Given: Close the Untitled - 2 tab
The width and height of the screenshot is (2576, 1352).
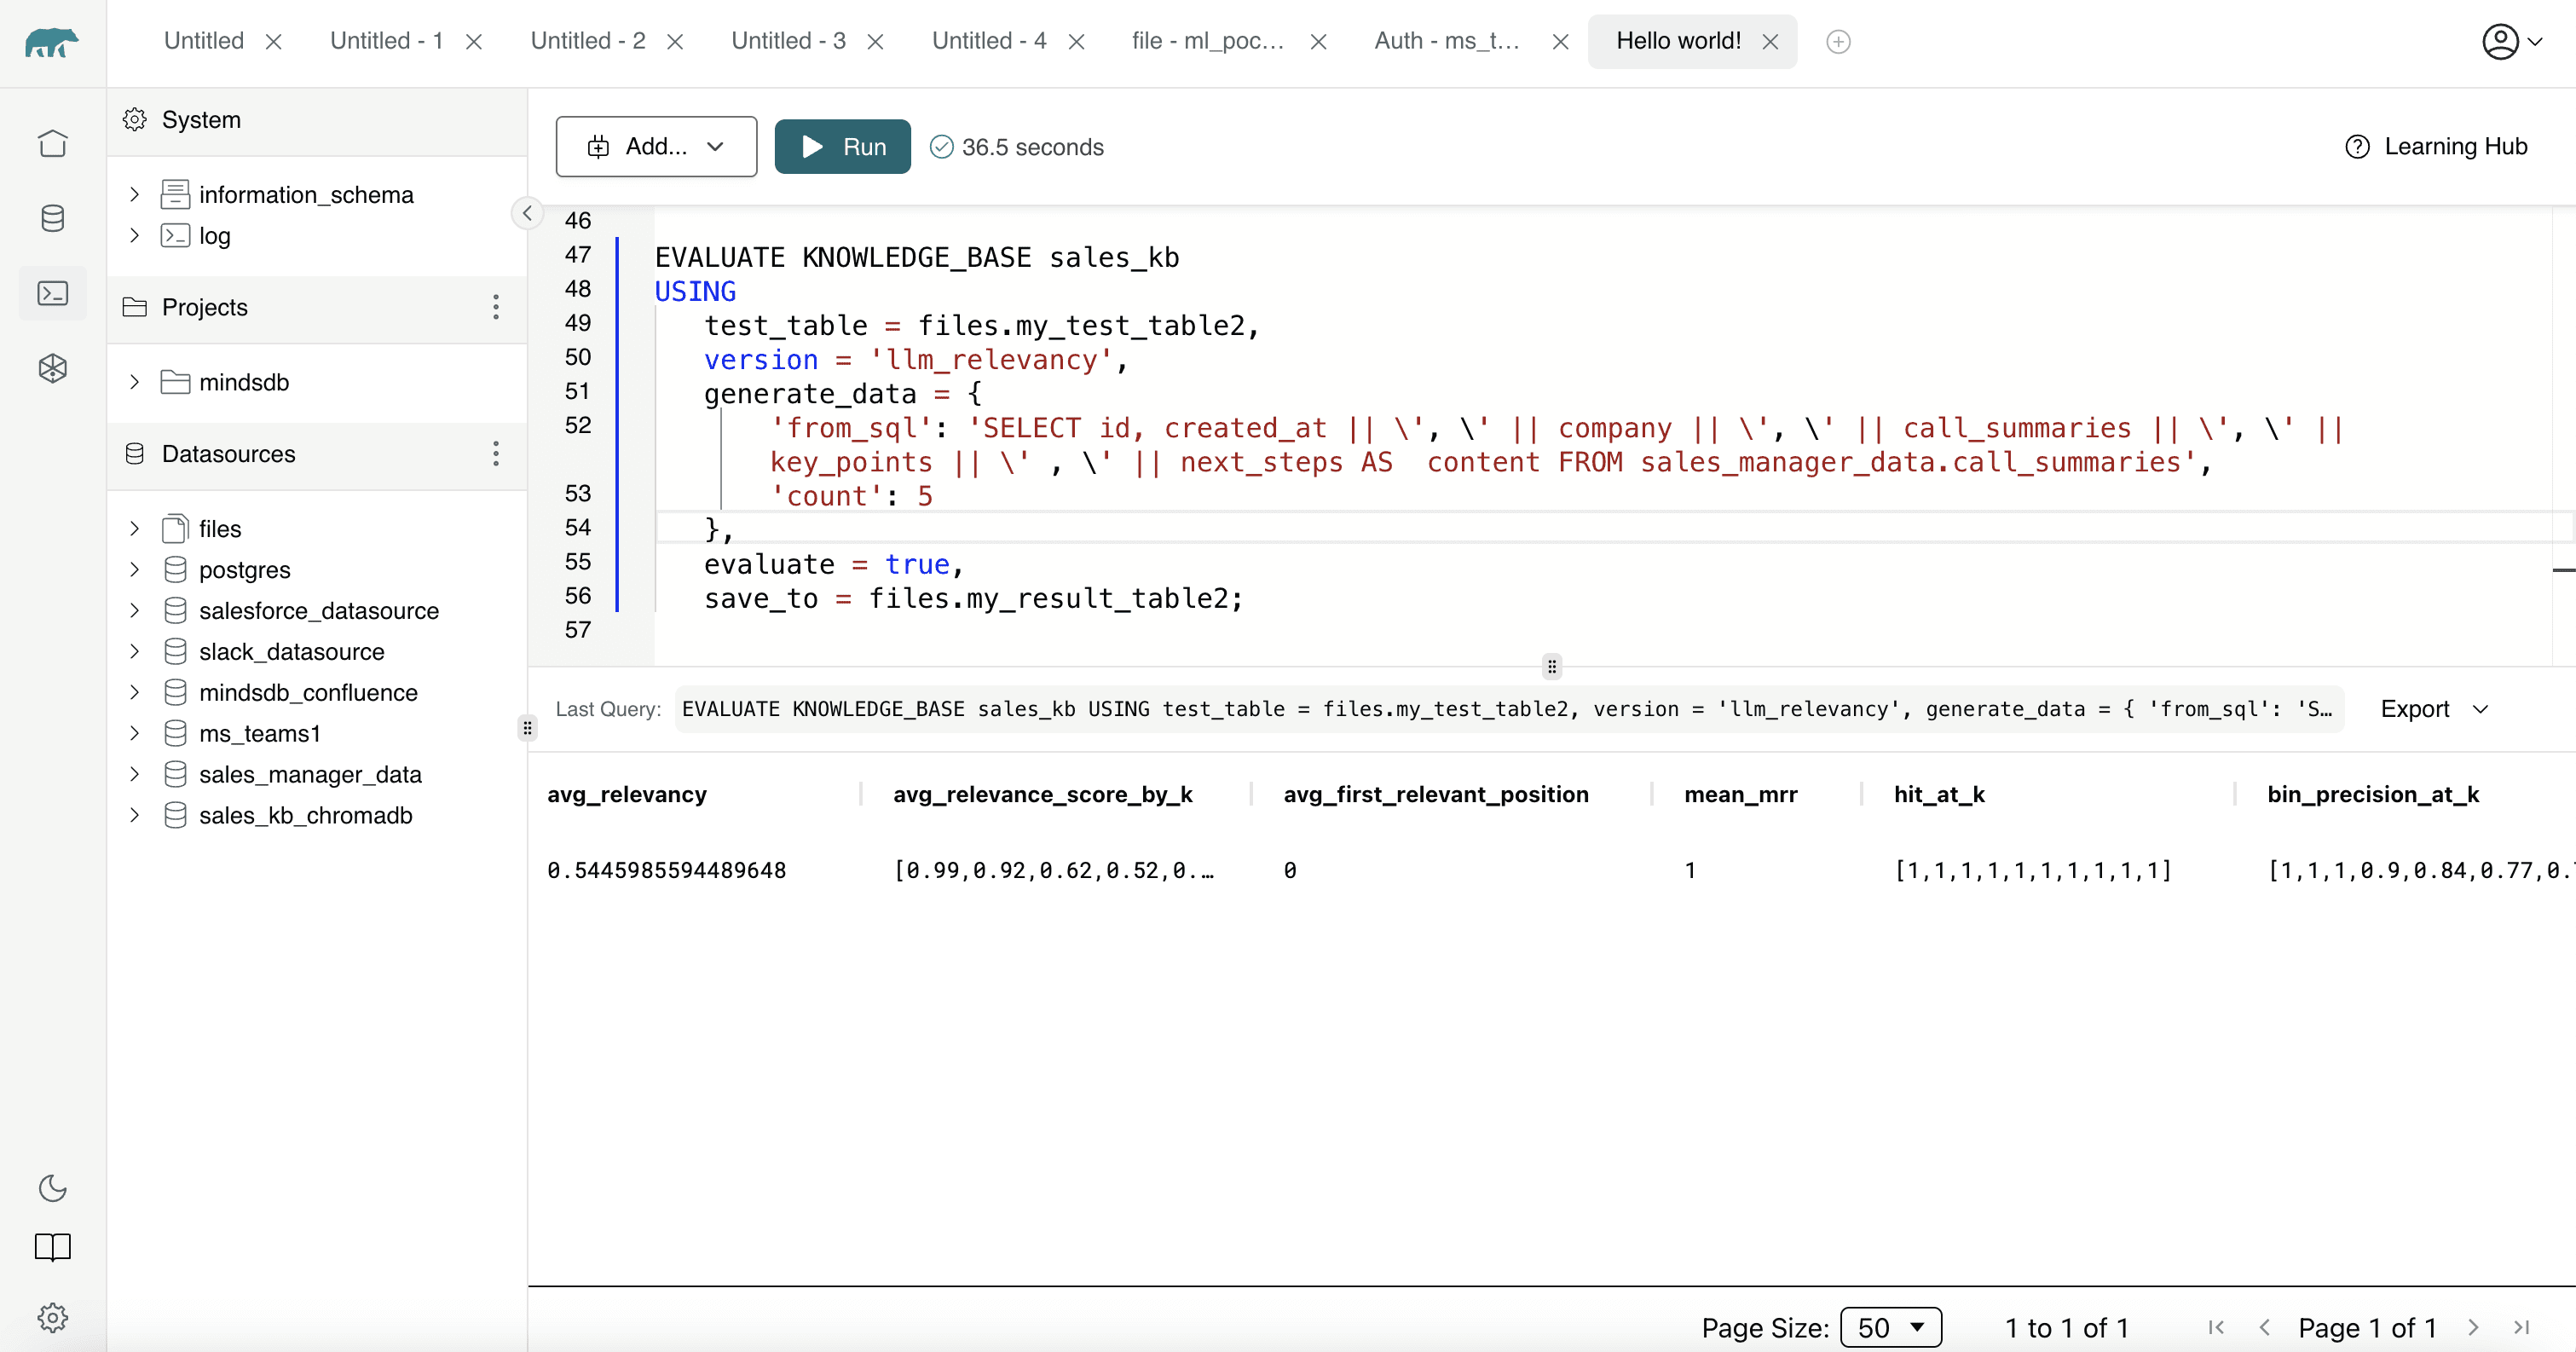Looking at the screenshot, I should coord(675,42).
